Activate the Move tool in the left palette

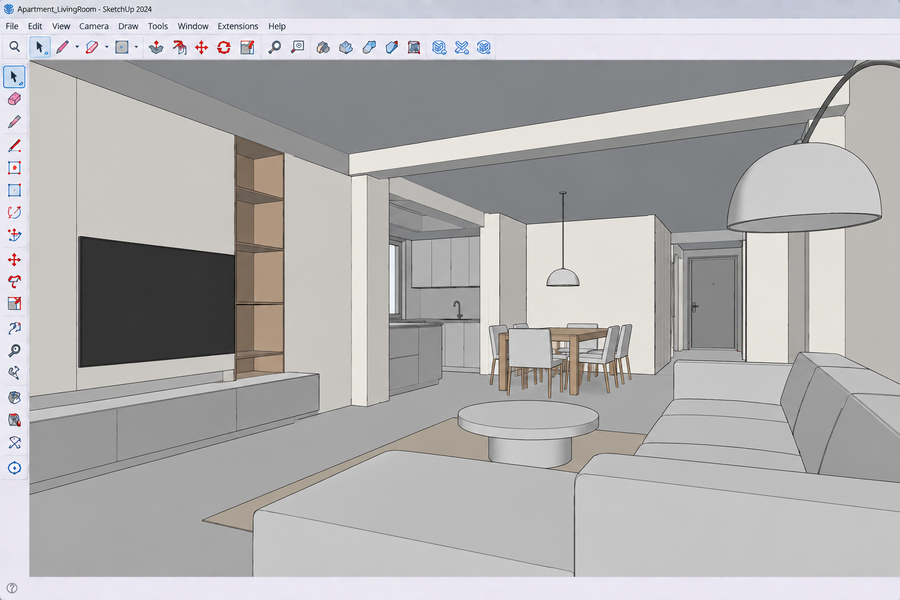pos(14,260)
